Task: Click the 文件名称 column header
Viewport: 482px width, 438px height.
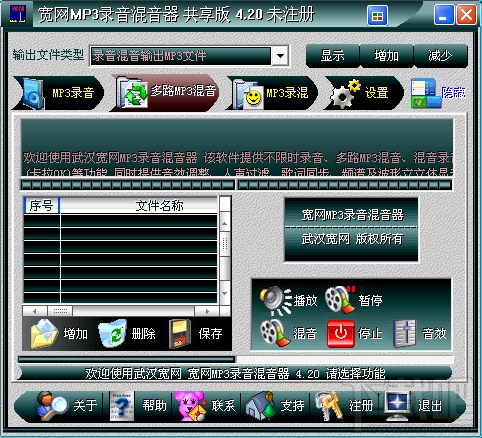Action: tap(139, 206)
